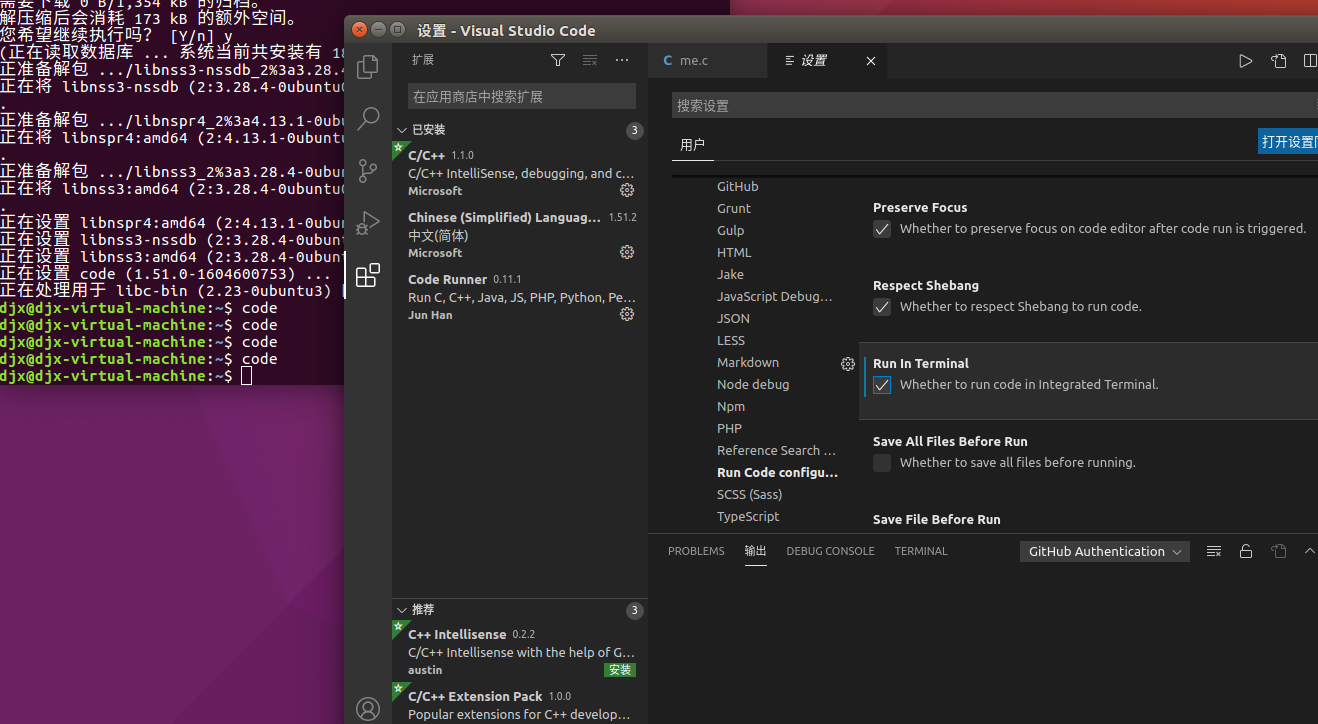1318x724 pixels.
Task: Clear extensions search results icon
Action: [x=590, y=60]
